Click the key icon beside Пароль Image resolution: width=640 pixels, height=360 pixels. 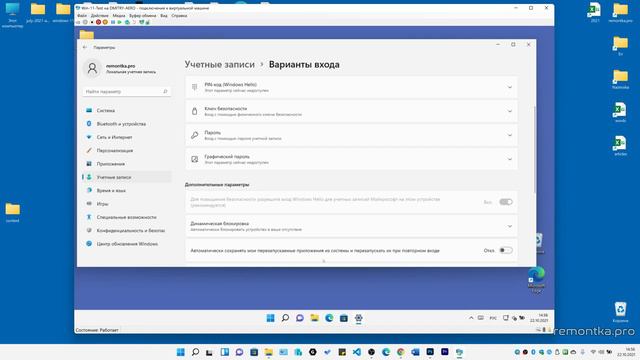[195, 135]
